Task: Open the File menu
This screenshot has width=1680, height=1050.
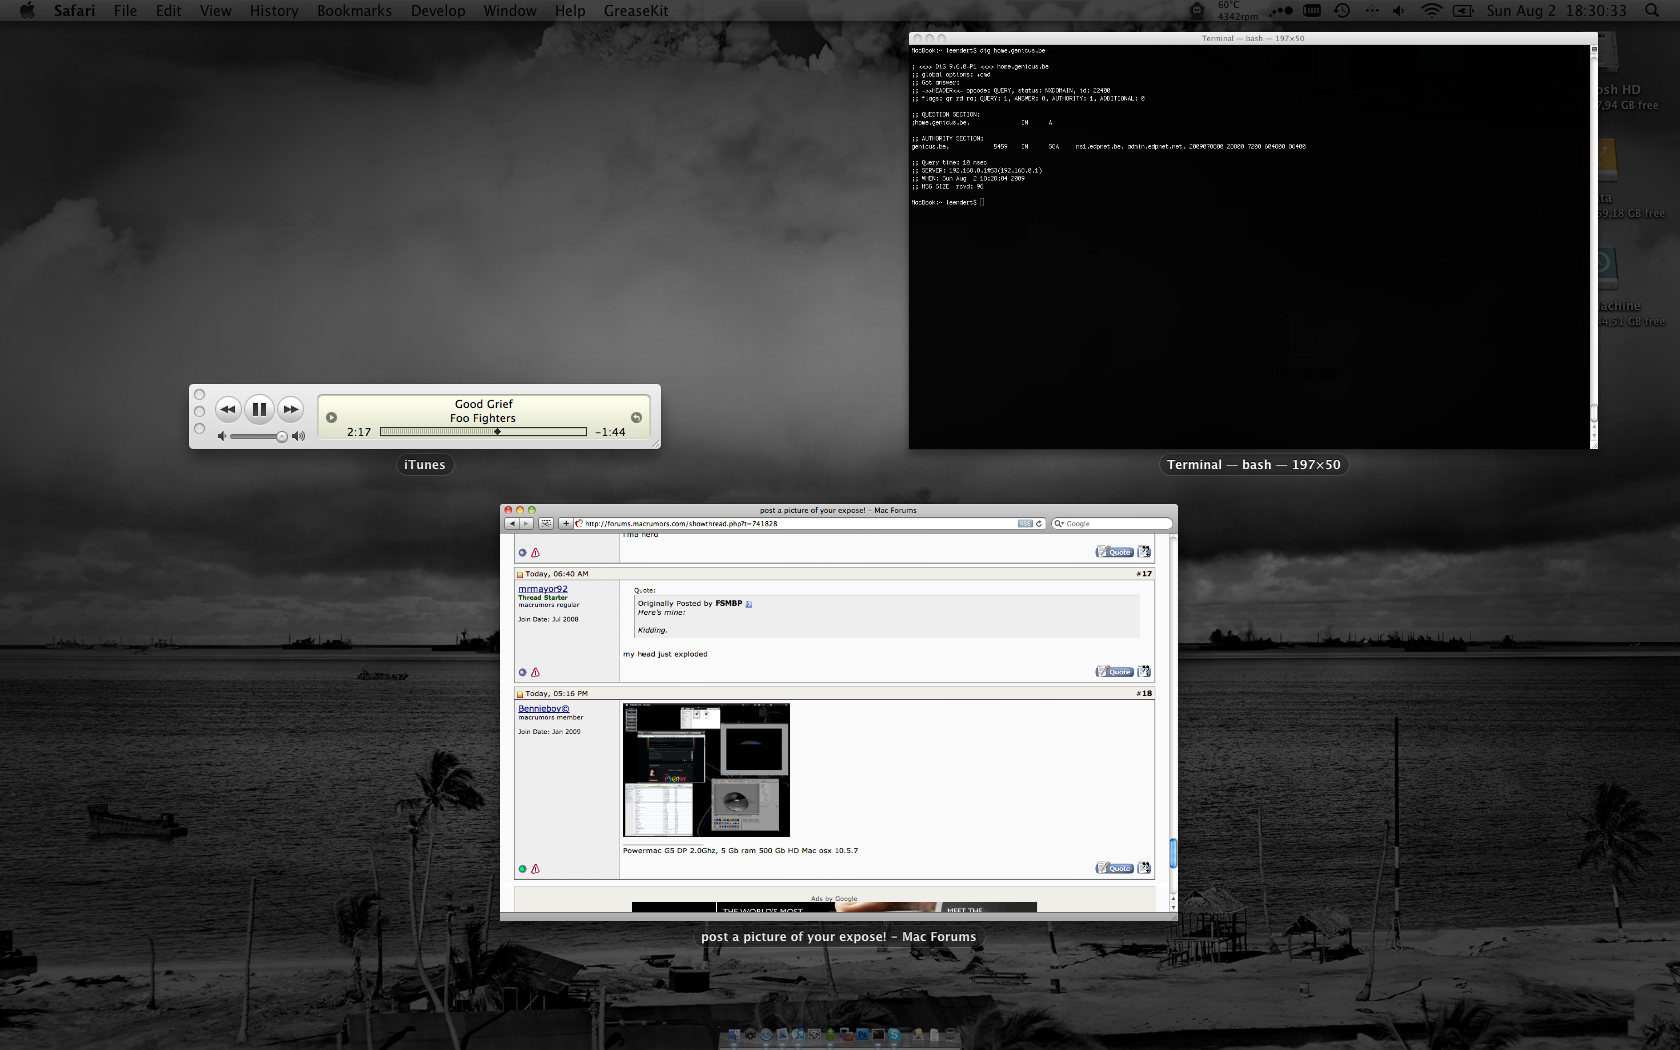Action: 125,10
